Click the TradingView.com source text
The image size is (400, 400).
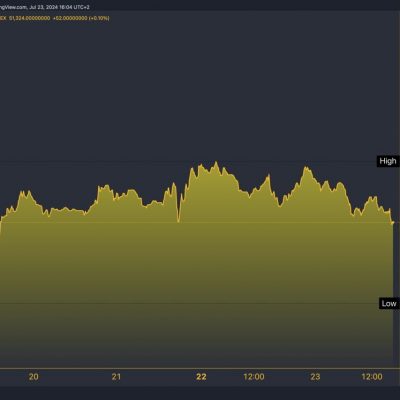coord(13,7)
